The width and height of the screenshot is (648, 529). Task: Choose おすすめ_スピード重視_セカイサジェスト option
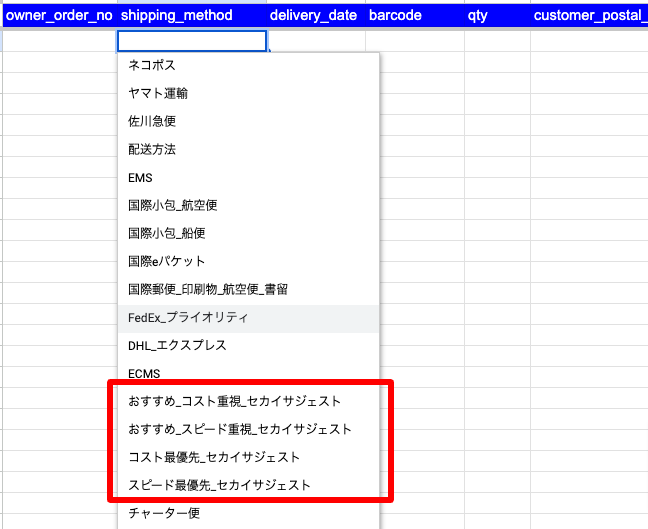click(x=240, y=429)
